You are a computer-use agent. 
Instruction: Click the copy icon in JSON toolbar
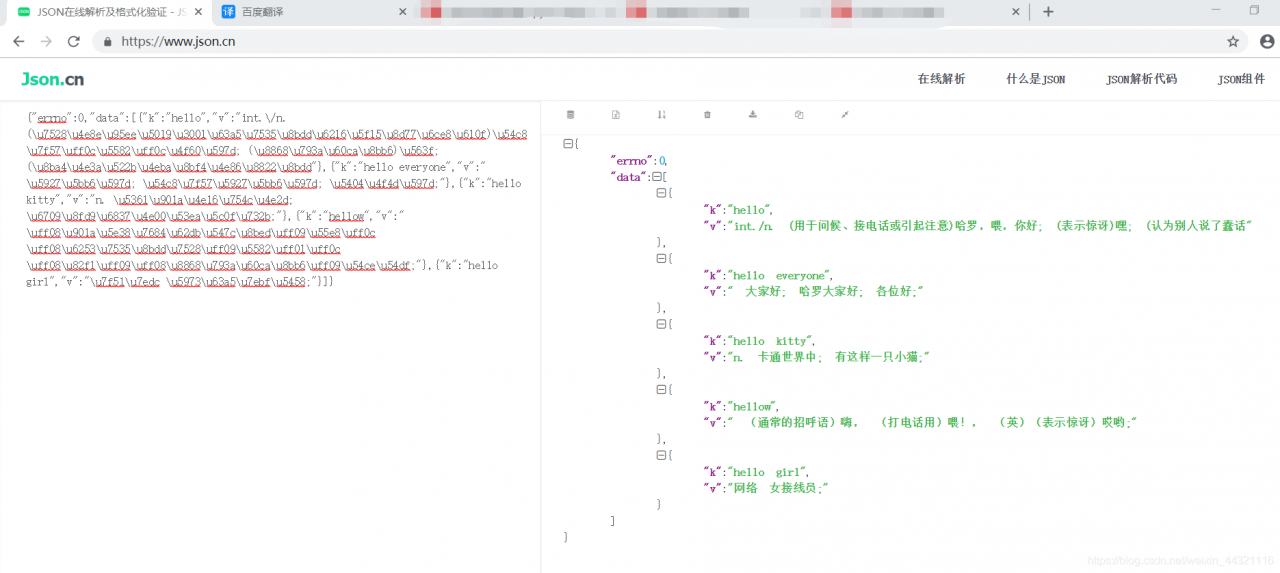[799, 115]
